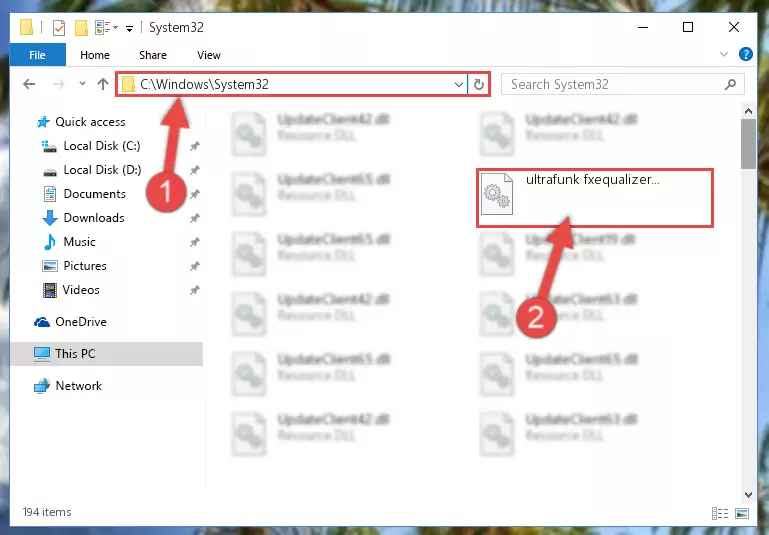This screenshot has width=769, height=535.
Task: Click the vertical scrollbar thumb
Action: click(x=748, y=144)
